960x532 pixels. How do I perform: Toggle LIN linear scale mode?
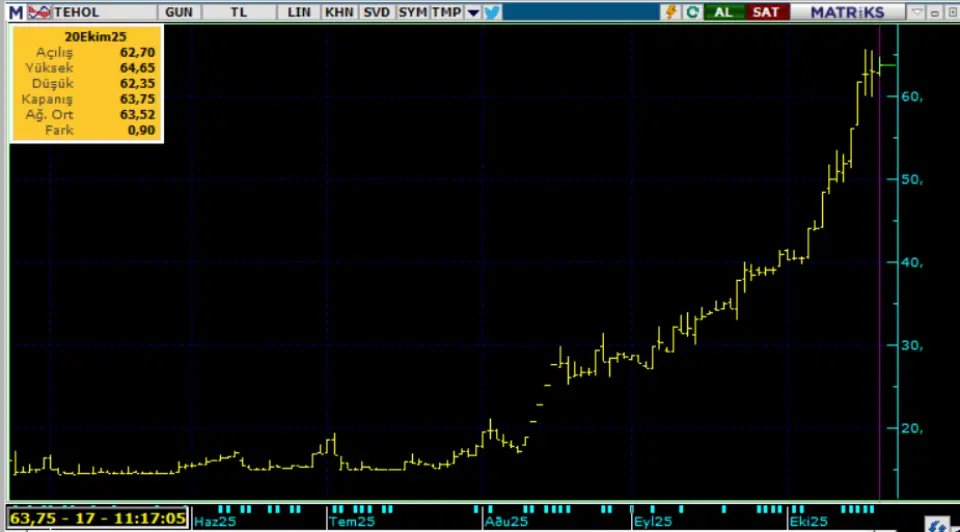click(299, 12)
